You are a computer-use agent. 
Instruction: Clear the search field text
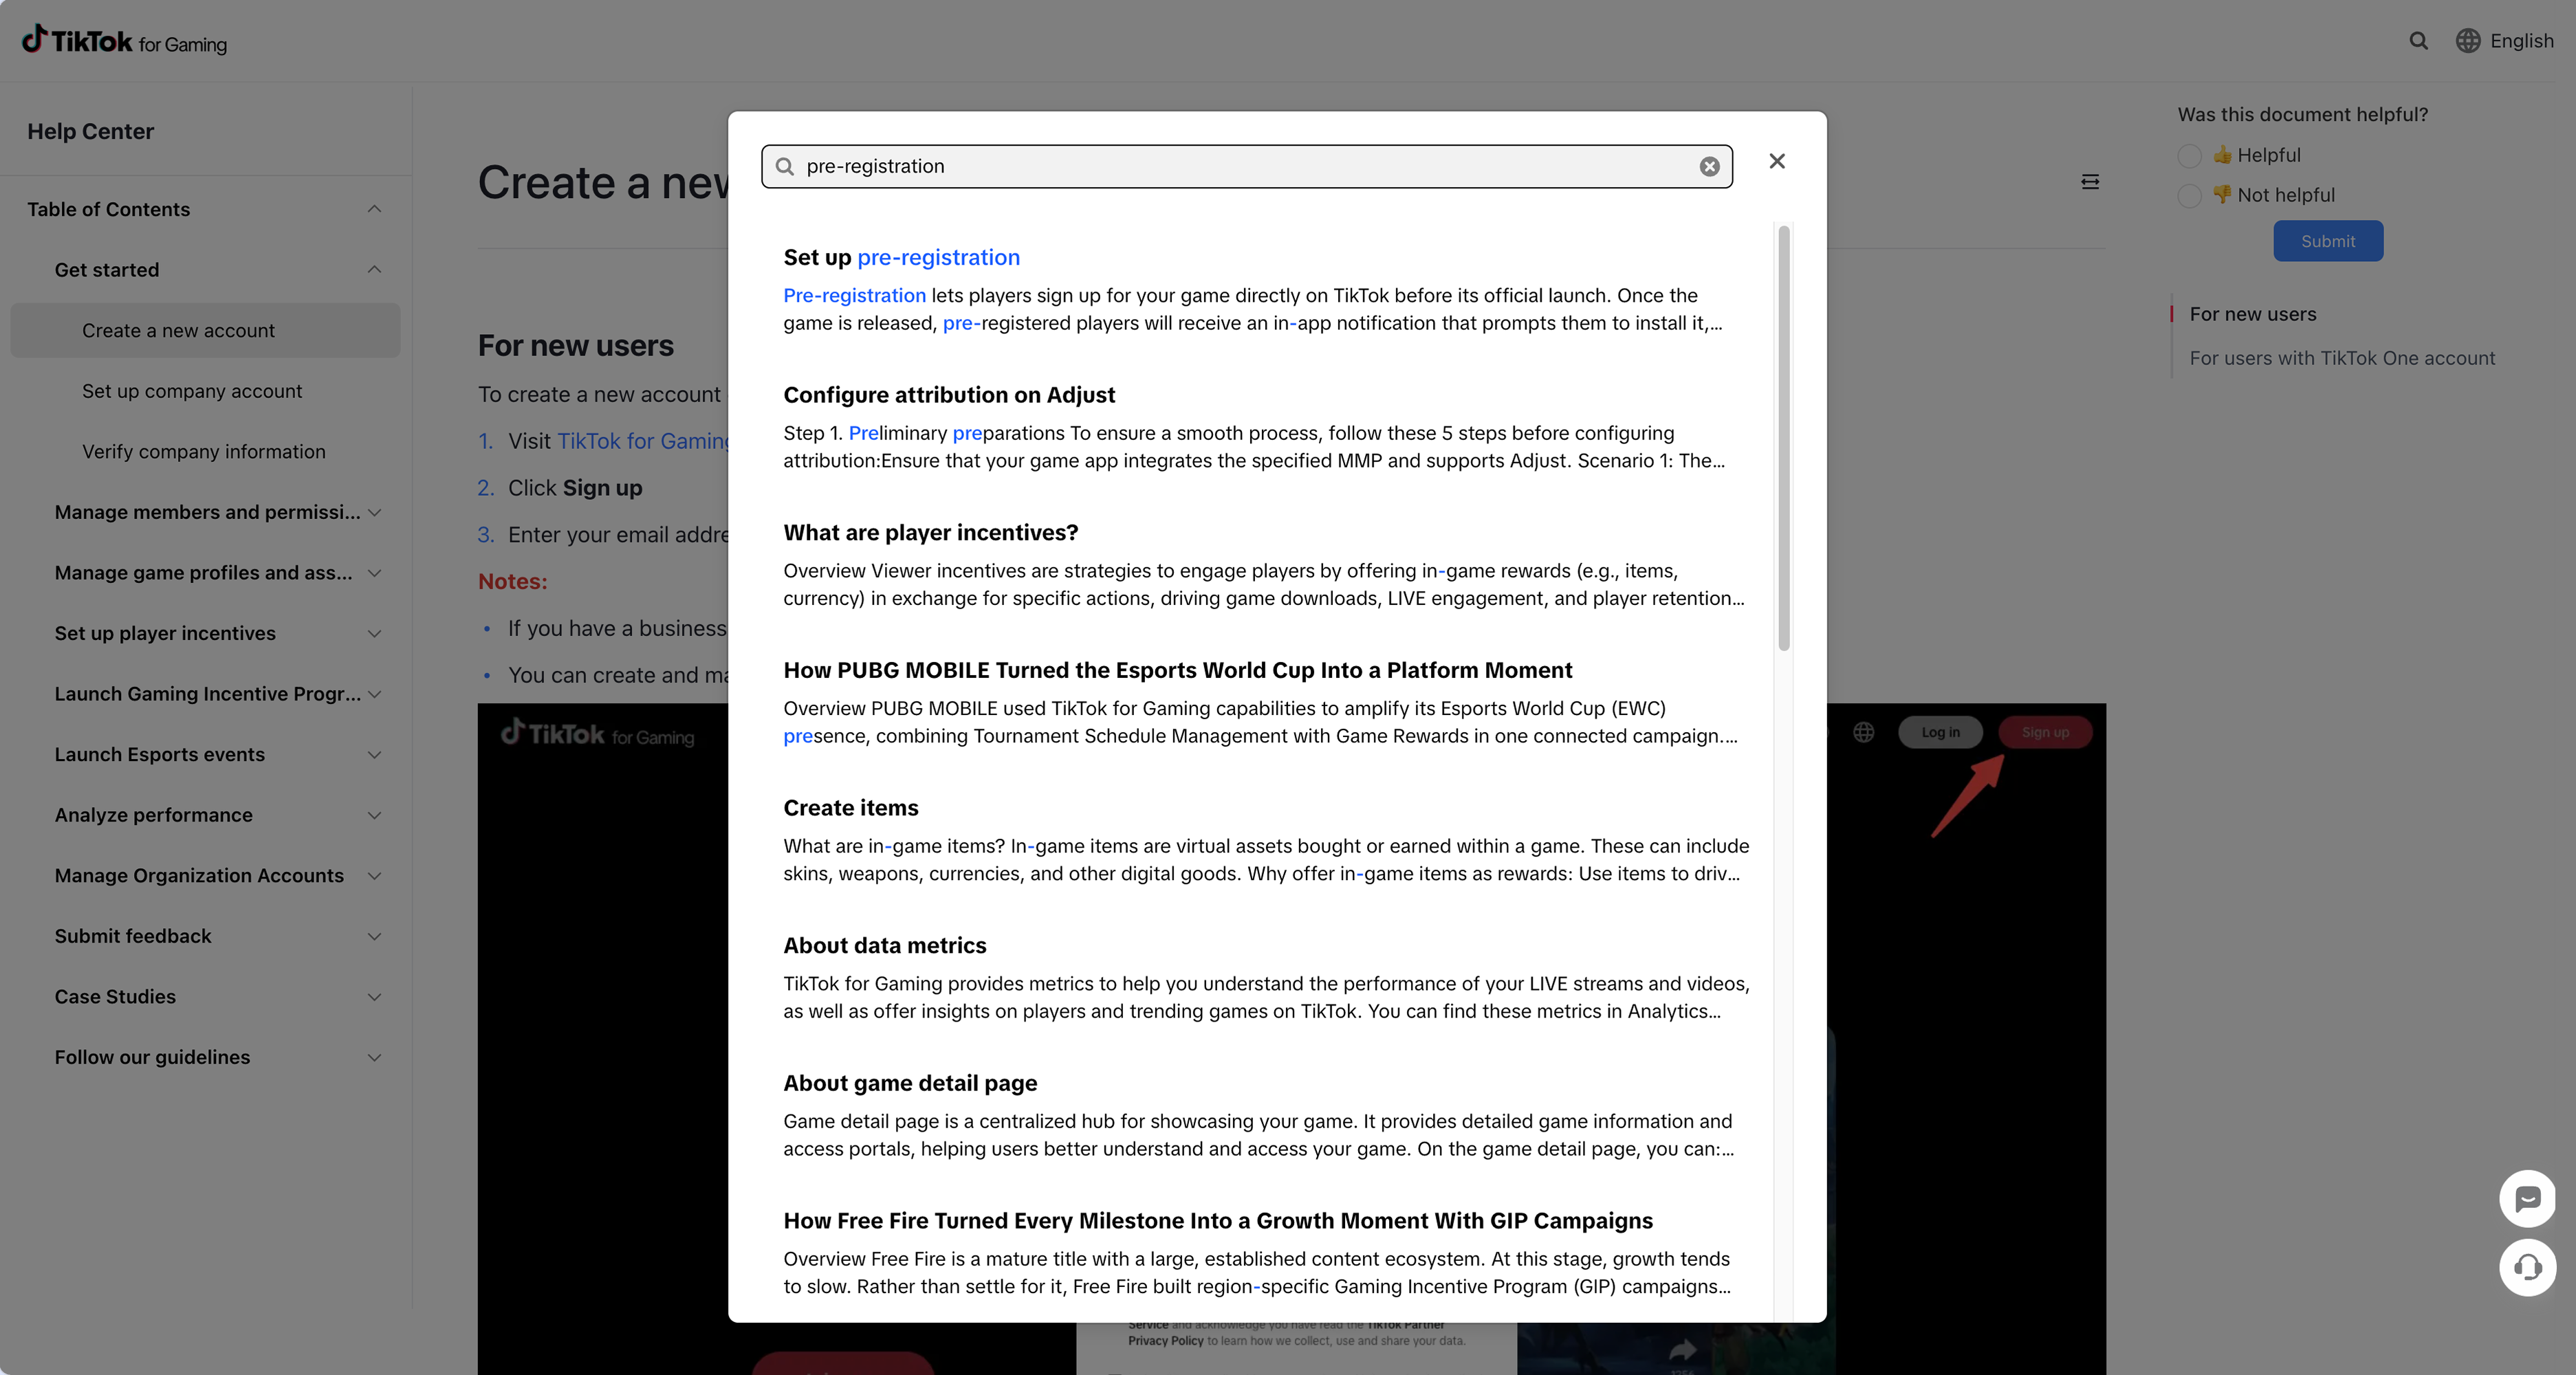[x=1710, y=167]
